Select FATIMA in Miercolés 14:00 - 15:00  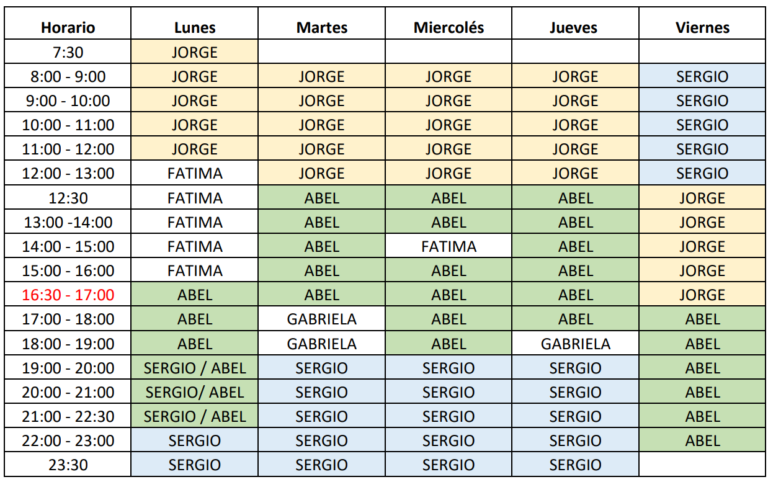click(x=448, y=246)
